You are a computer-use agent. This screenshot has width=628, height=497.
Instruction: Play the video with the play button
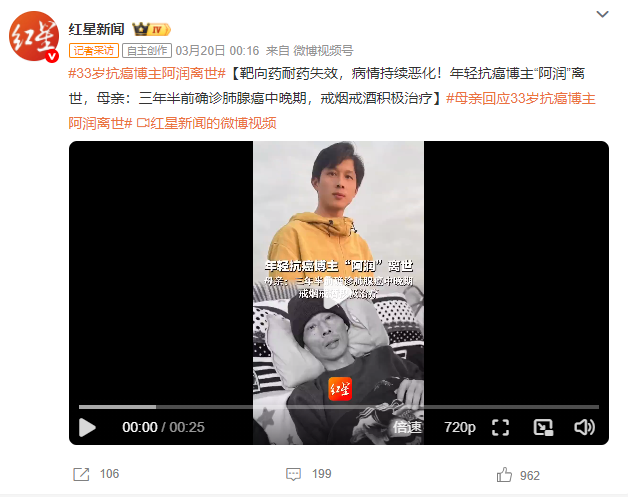tap(87, 427)
